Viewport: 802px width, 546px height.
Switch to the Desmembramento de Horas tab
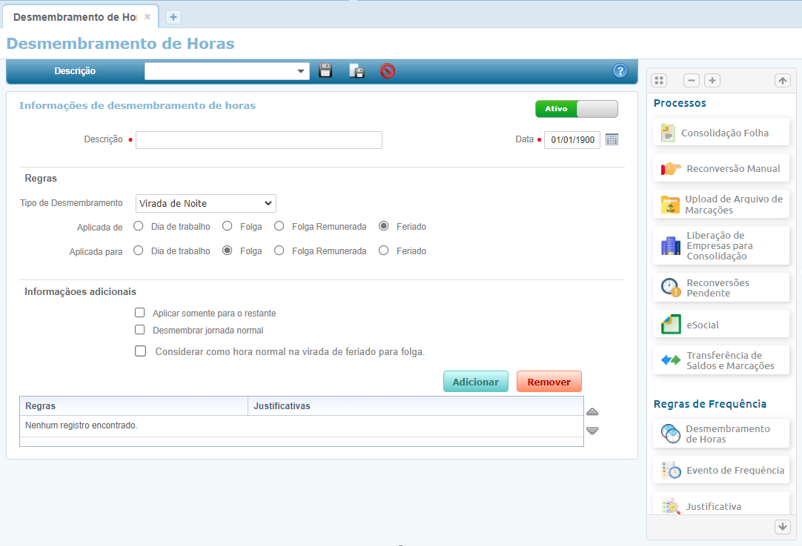74,17
